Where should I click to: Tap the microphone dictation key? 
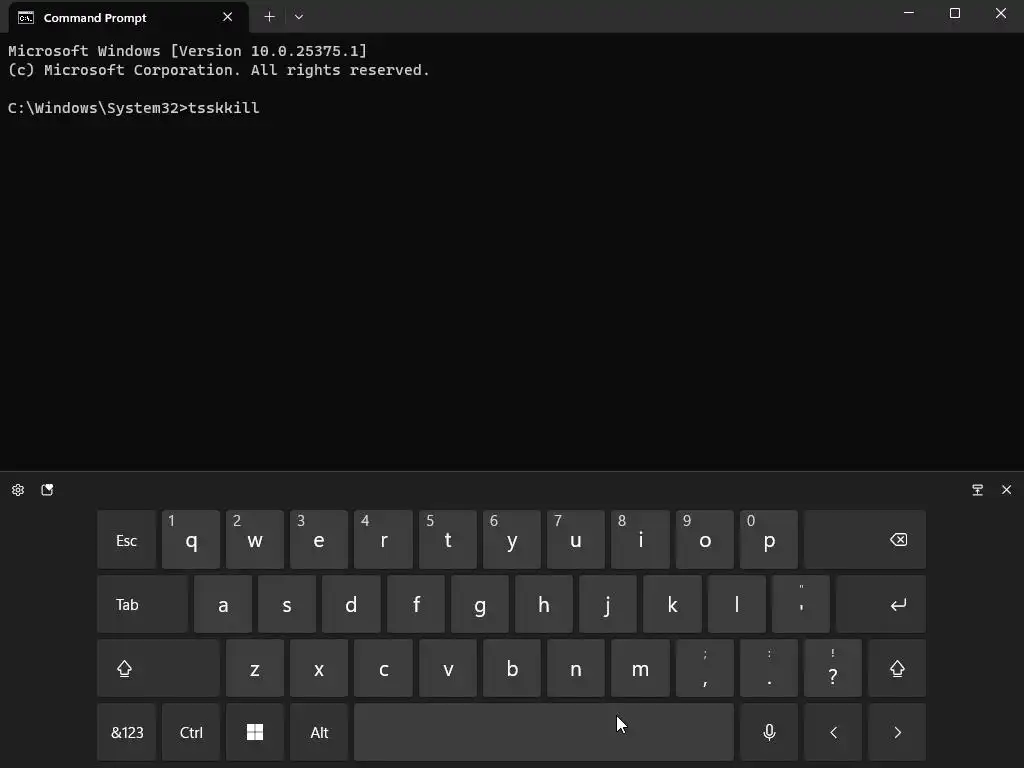pyautogui.click(x=769, y=732)
